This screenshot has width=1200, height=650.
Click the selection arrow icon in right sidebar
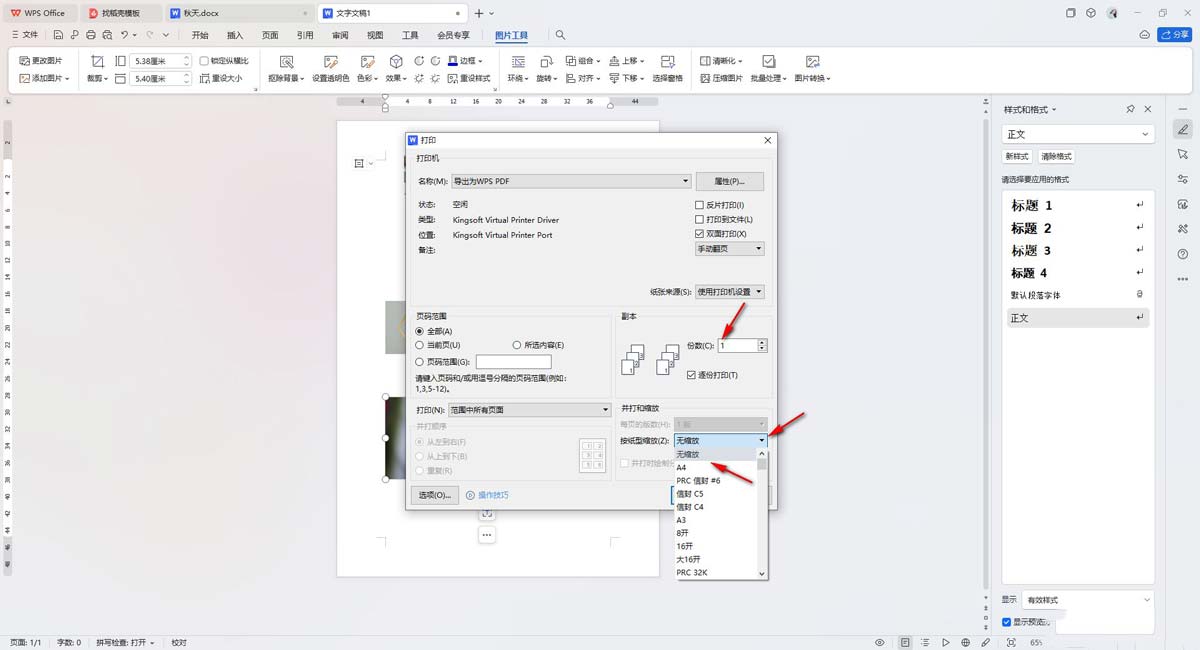1183,154
